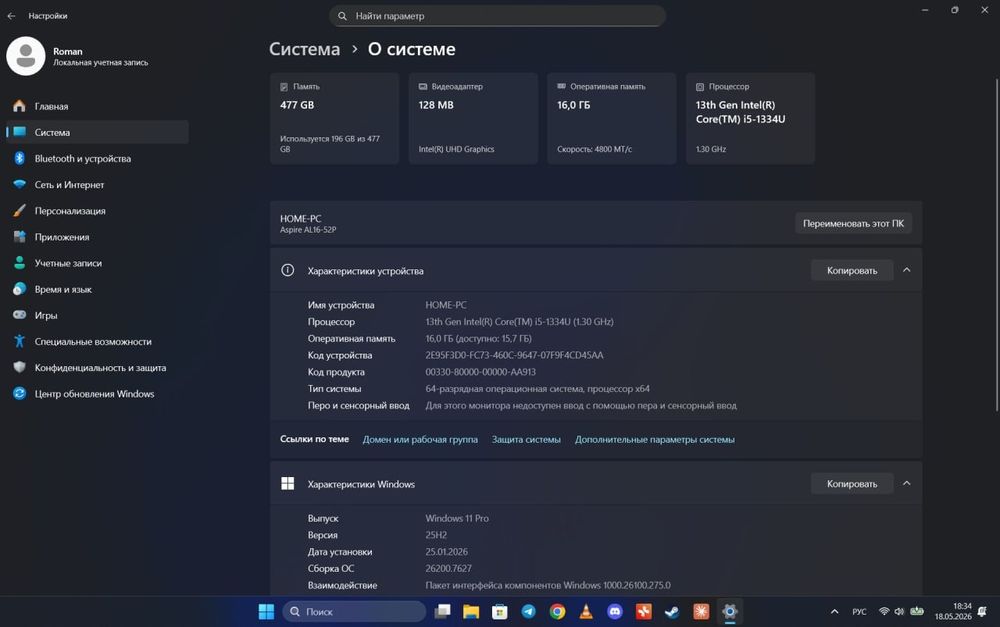
Task: Launch Telegram from the taskbar
Action: point(528,612)
